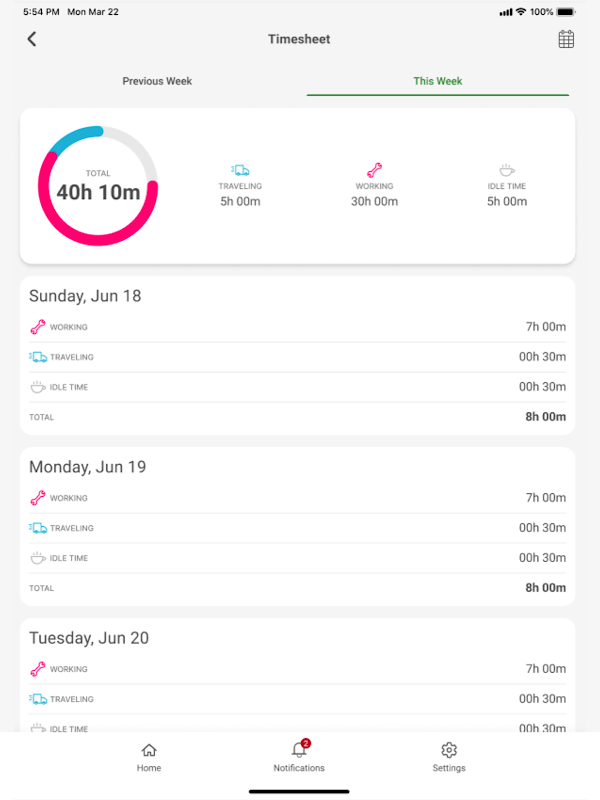Go to Home icon
The image size is (600, 800).
[x=149, y=751]
